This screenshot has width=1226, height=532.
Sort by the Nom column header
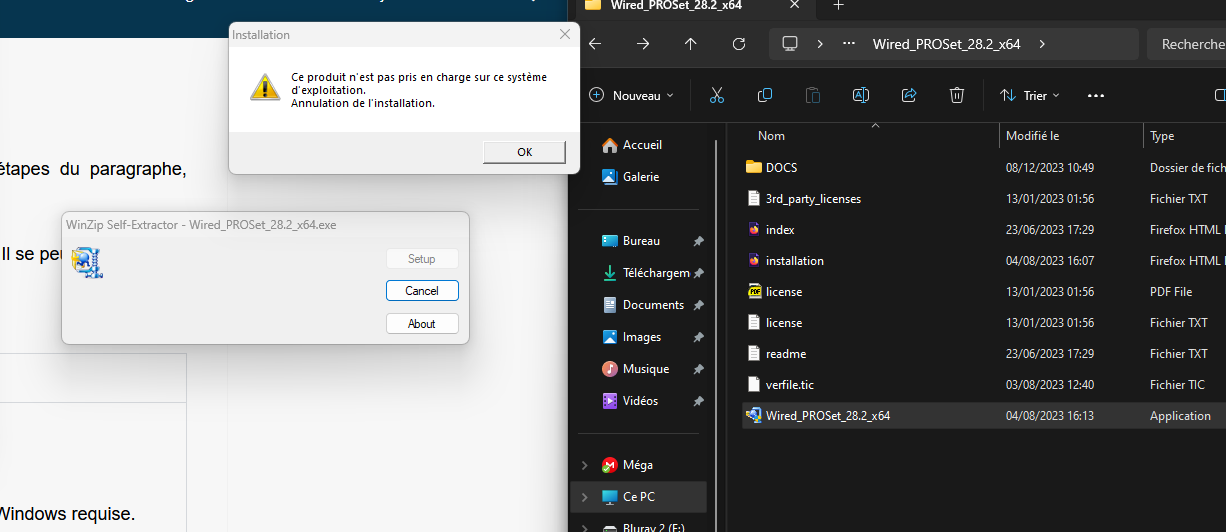(771, 135)
